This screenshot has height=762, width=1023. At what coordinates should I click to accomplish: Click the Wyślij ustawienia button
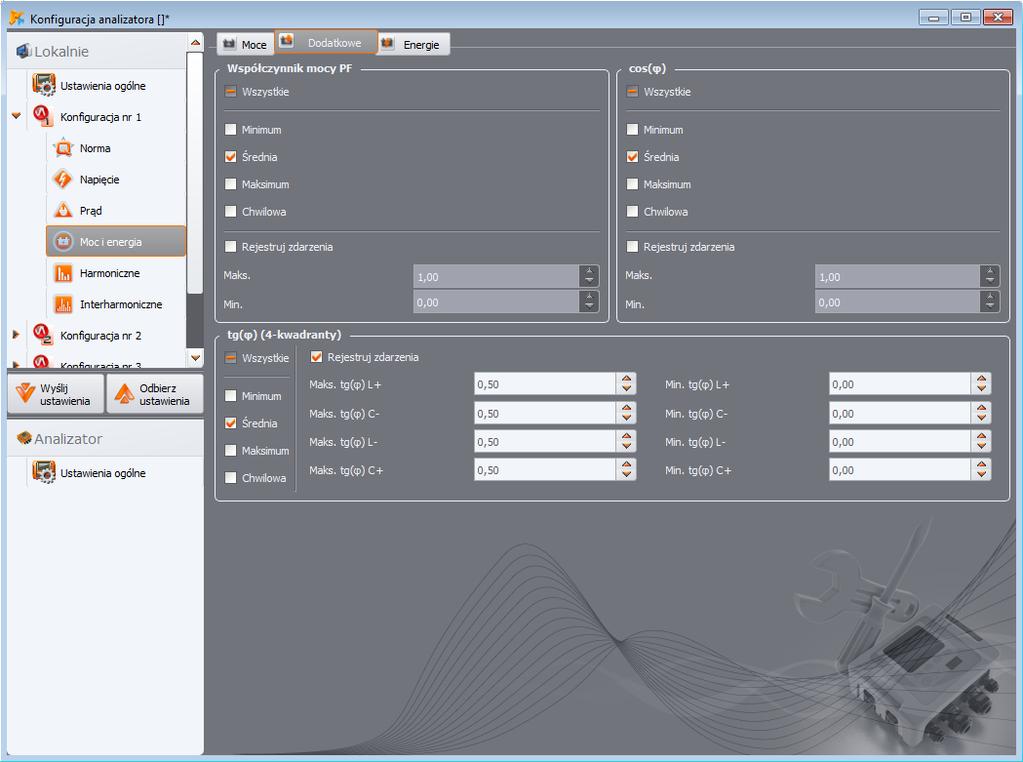click(x=55, y=393)
